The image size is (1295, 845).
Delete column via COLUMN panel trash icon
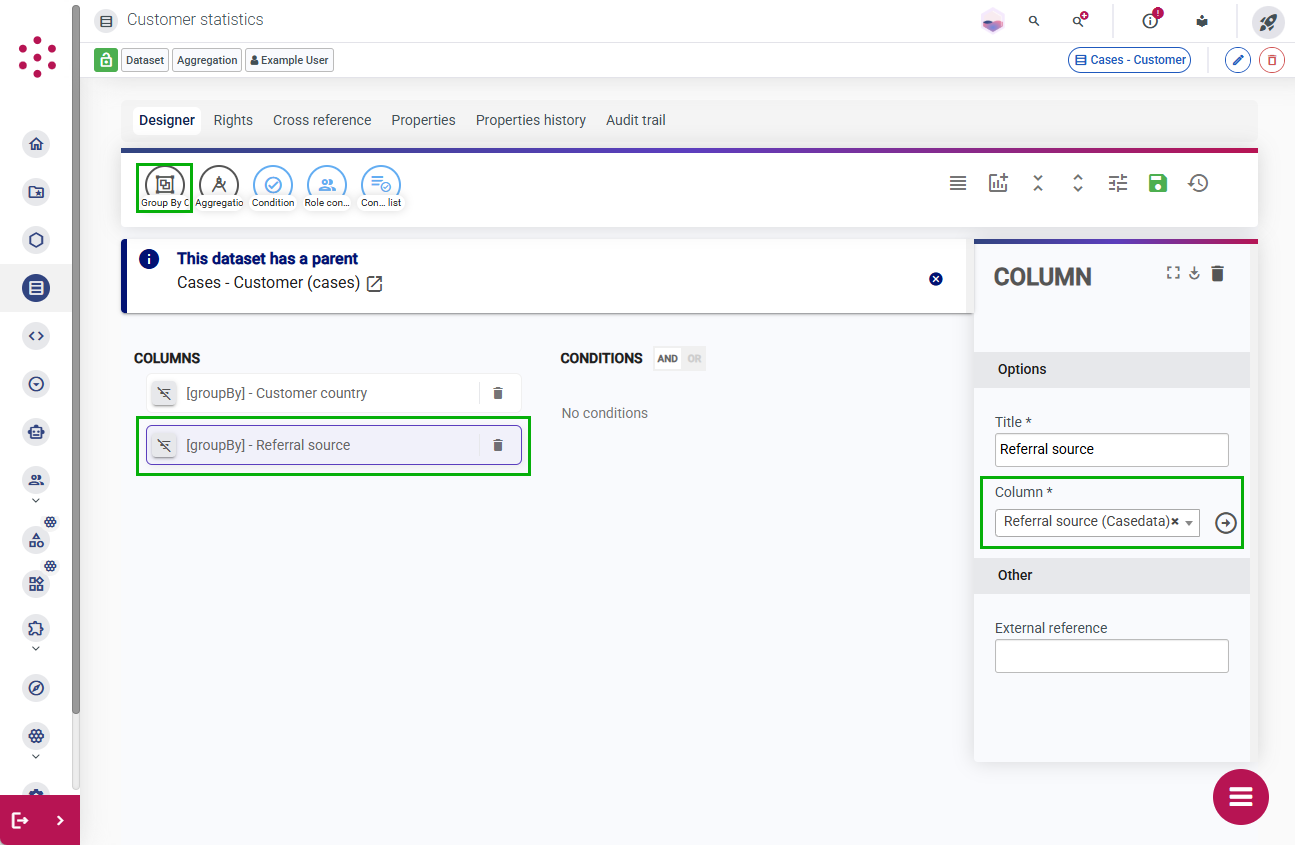pos(1217,273)
